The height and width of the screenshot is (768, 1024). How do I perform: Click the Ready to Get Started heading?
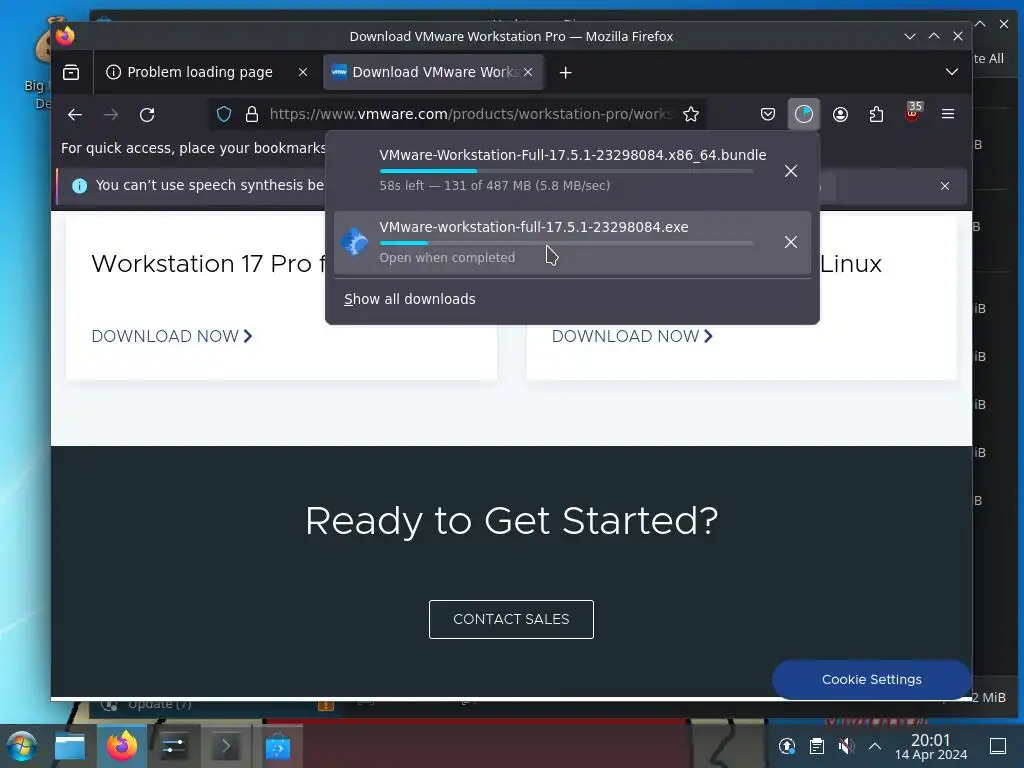click(x=512, y=521)
